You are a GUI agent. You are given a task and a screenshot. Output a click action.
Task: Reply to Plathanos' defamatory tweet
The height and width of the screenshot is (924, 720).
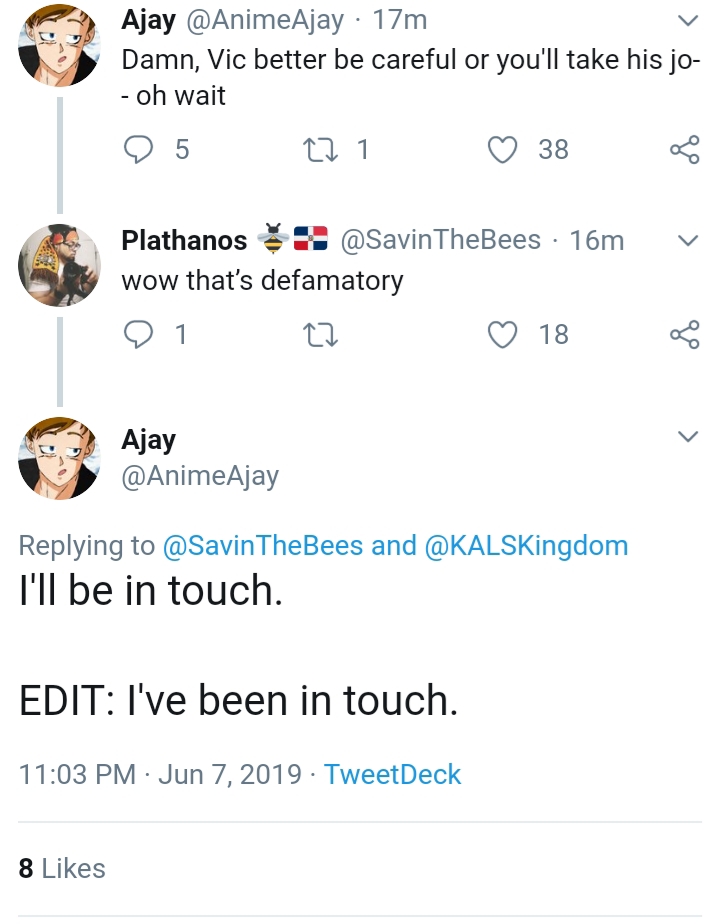tap(138, 334)
